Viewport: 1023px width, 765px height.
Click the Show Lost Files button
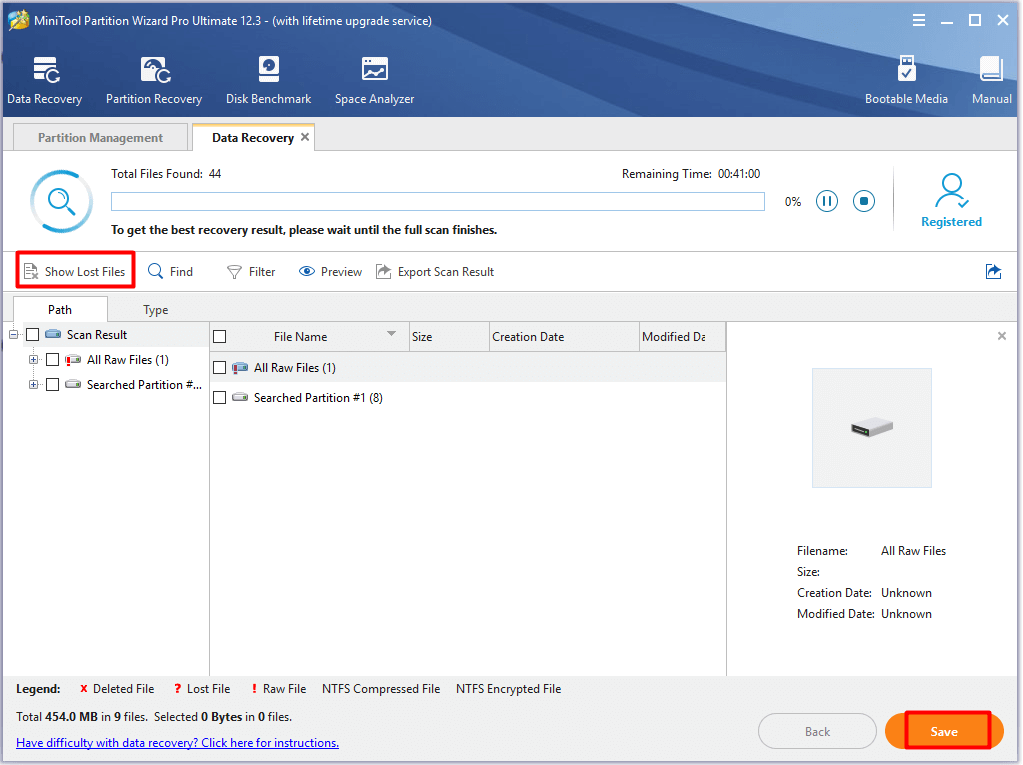click(75, 271)
